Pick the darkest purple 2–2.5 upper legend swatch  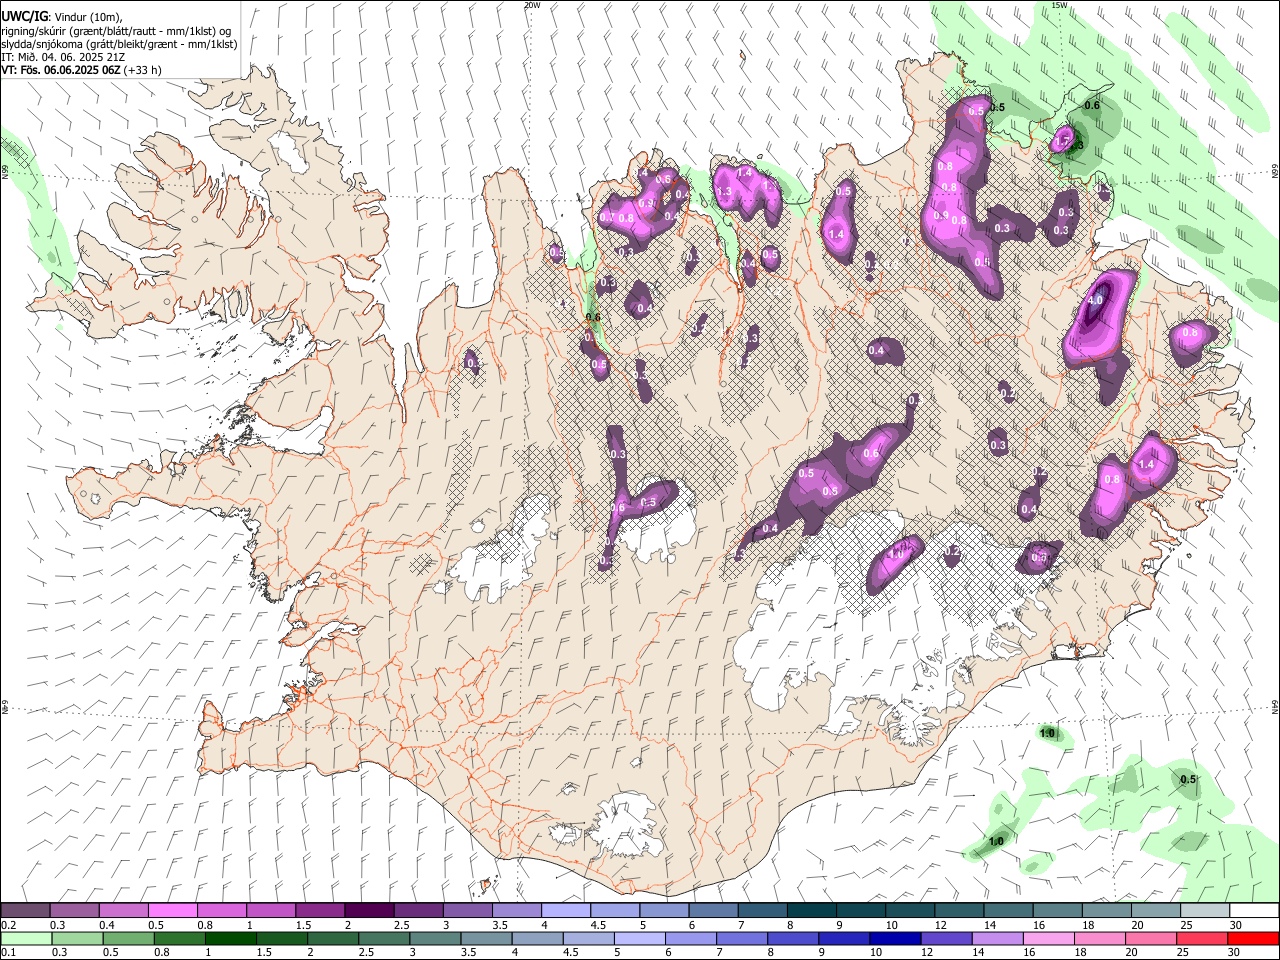[x=369, y=910]
